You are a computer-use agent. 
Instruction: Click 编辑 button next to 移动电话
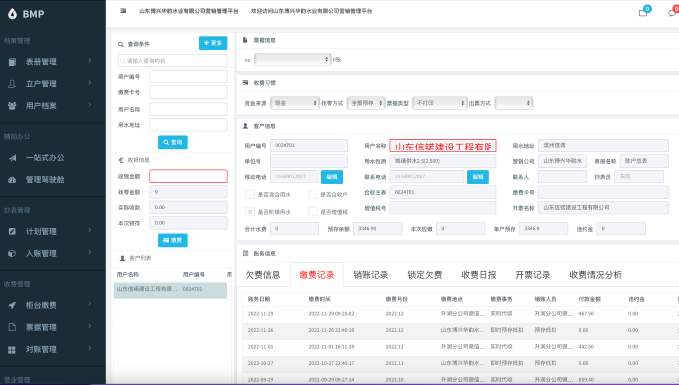click(332, 177)
